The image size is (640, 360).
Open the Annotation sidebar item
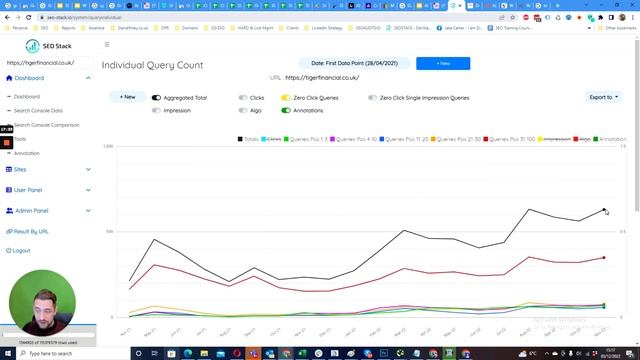[x=27, y=153]
